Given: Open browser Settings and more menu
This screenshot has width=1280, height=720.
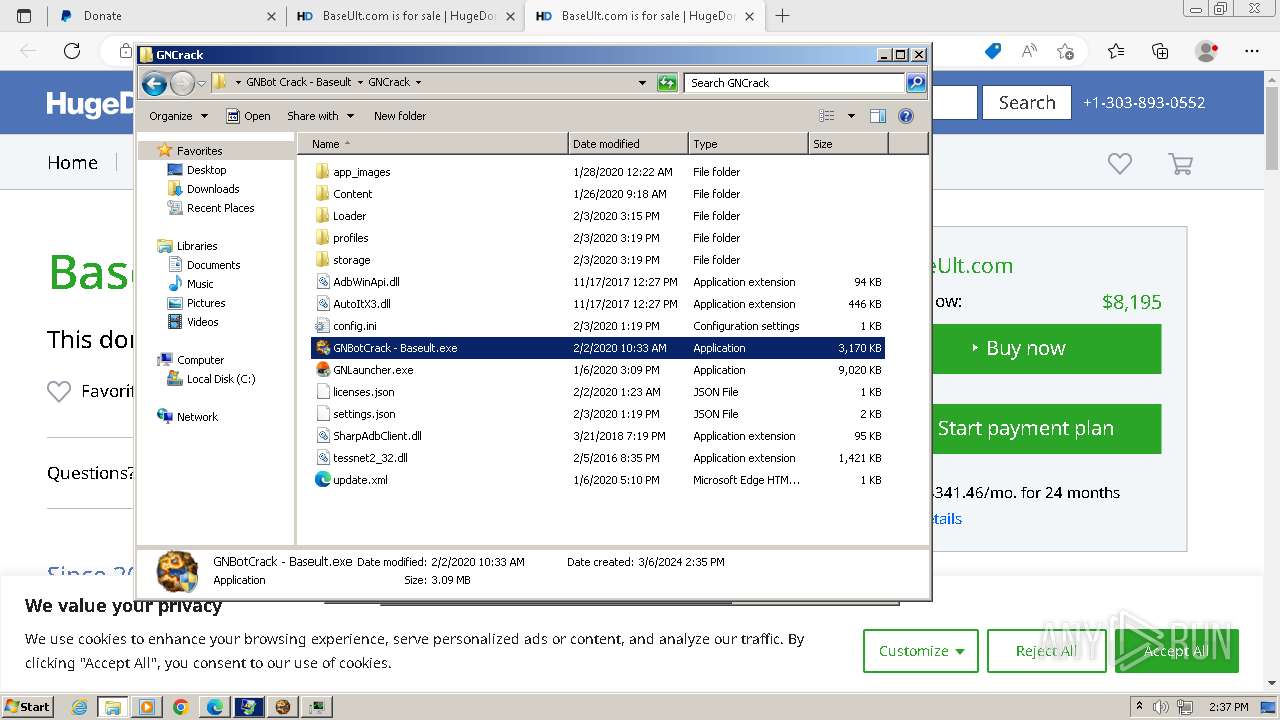Looking at the screenshot, I should click(1251, 51).
